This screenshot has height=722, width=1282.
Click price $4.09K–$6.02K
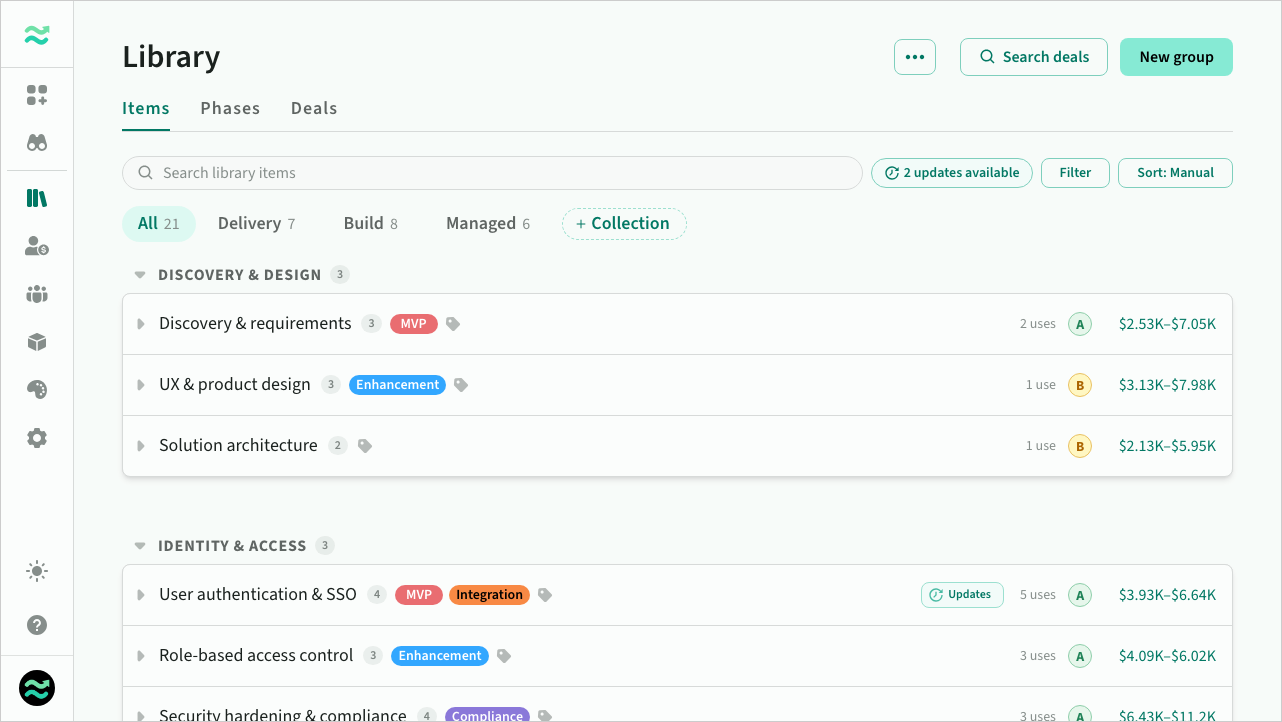[x=1167, y=656]
